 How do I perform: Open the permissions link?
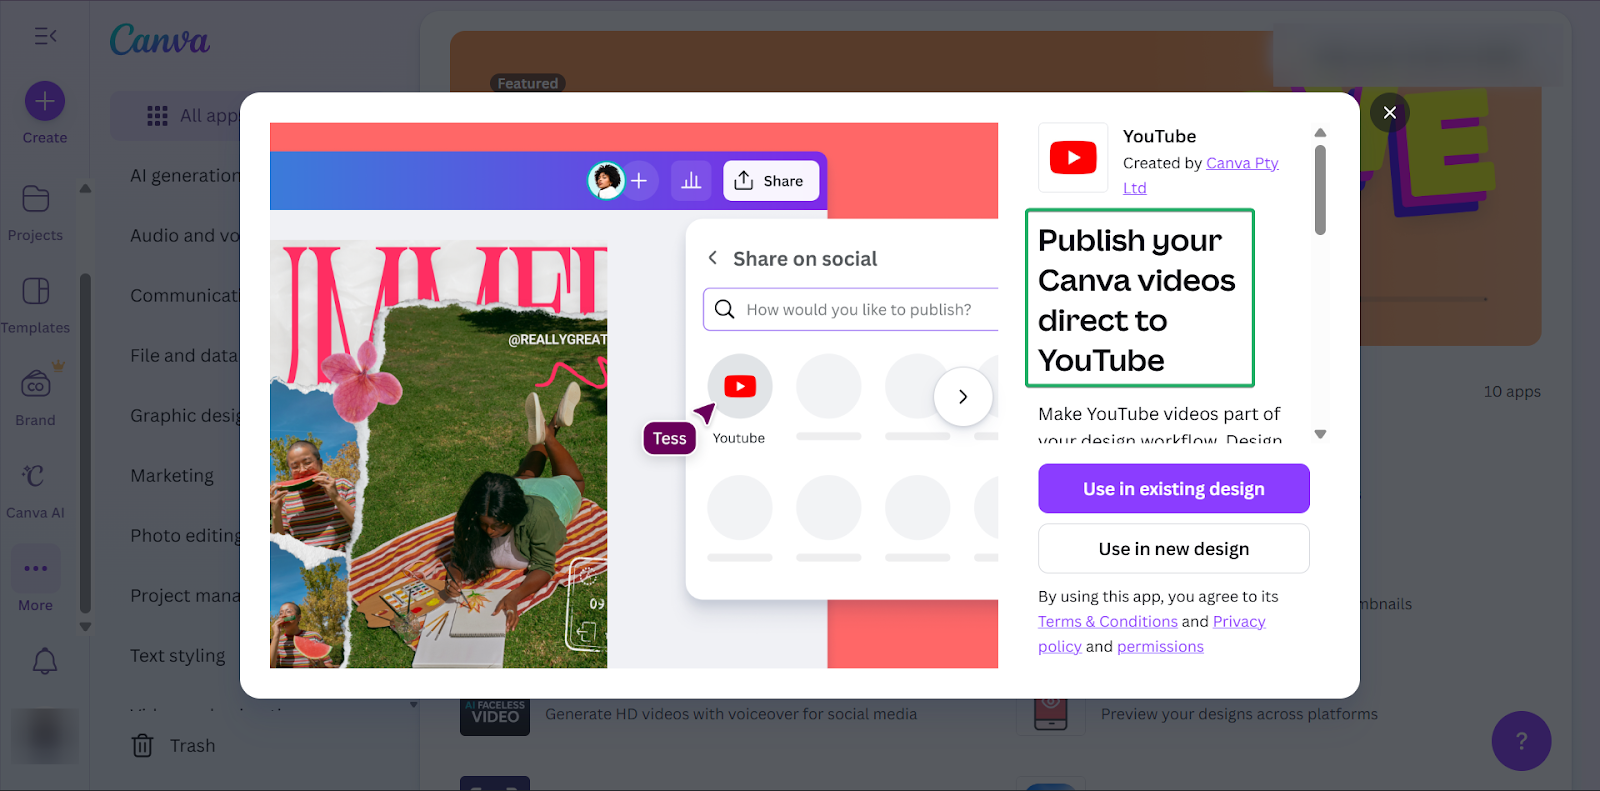1160,647
